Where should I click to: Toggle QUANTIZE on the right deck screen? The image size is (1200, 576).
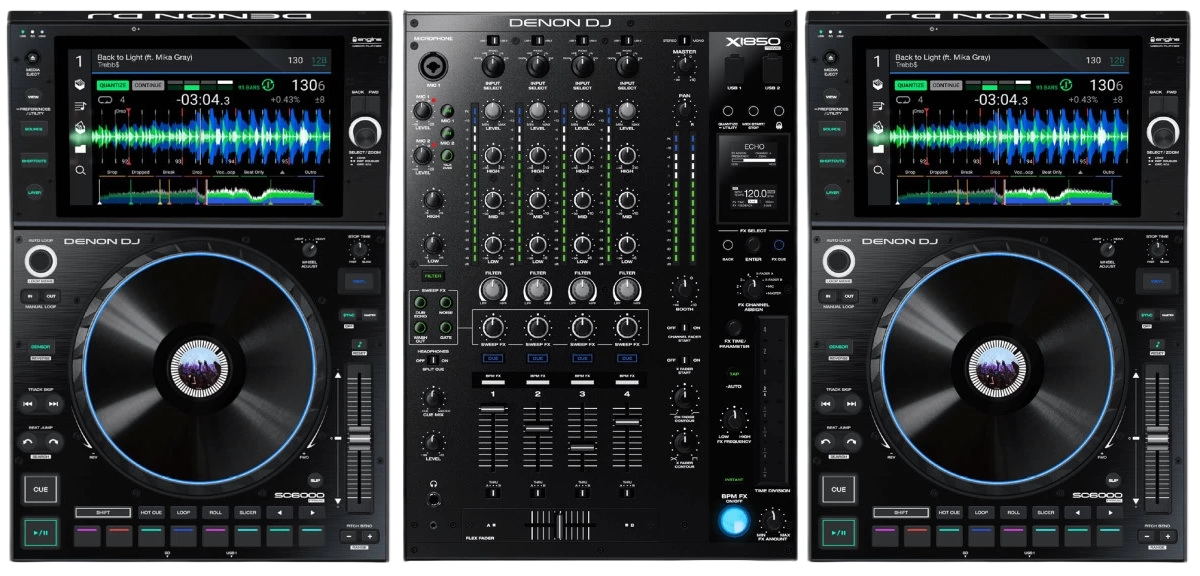coord(911,86)
